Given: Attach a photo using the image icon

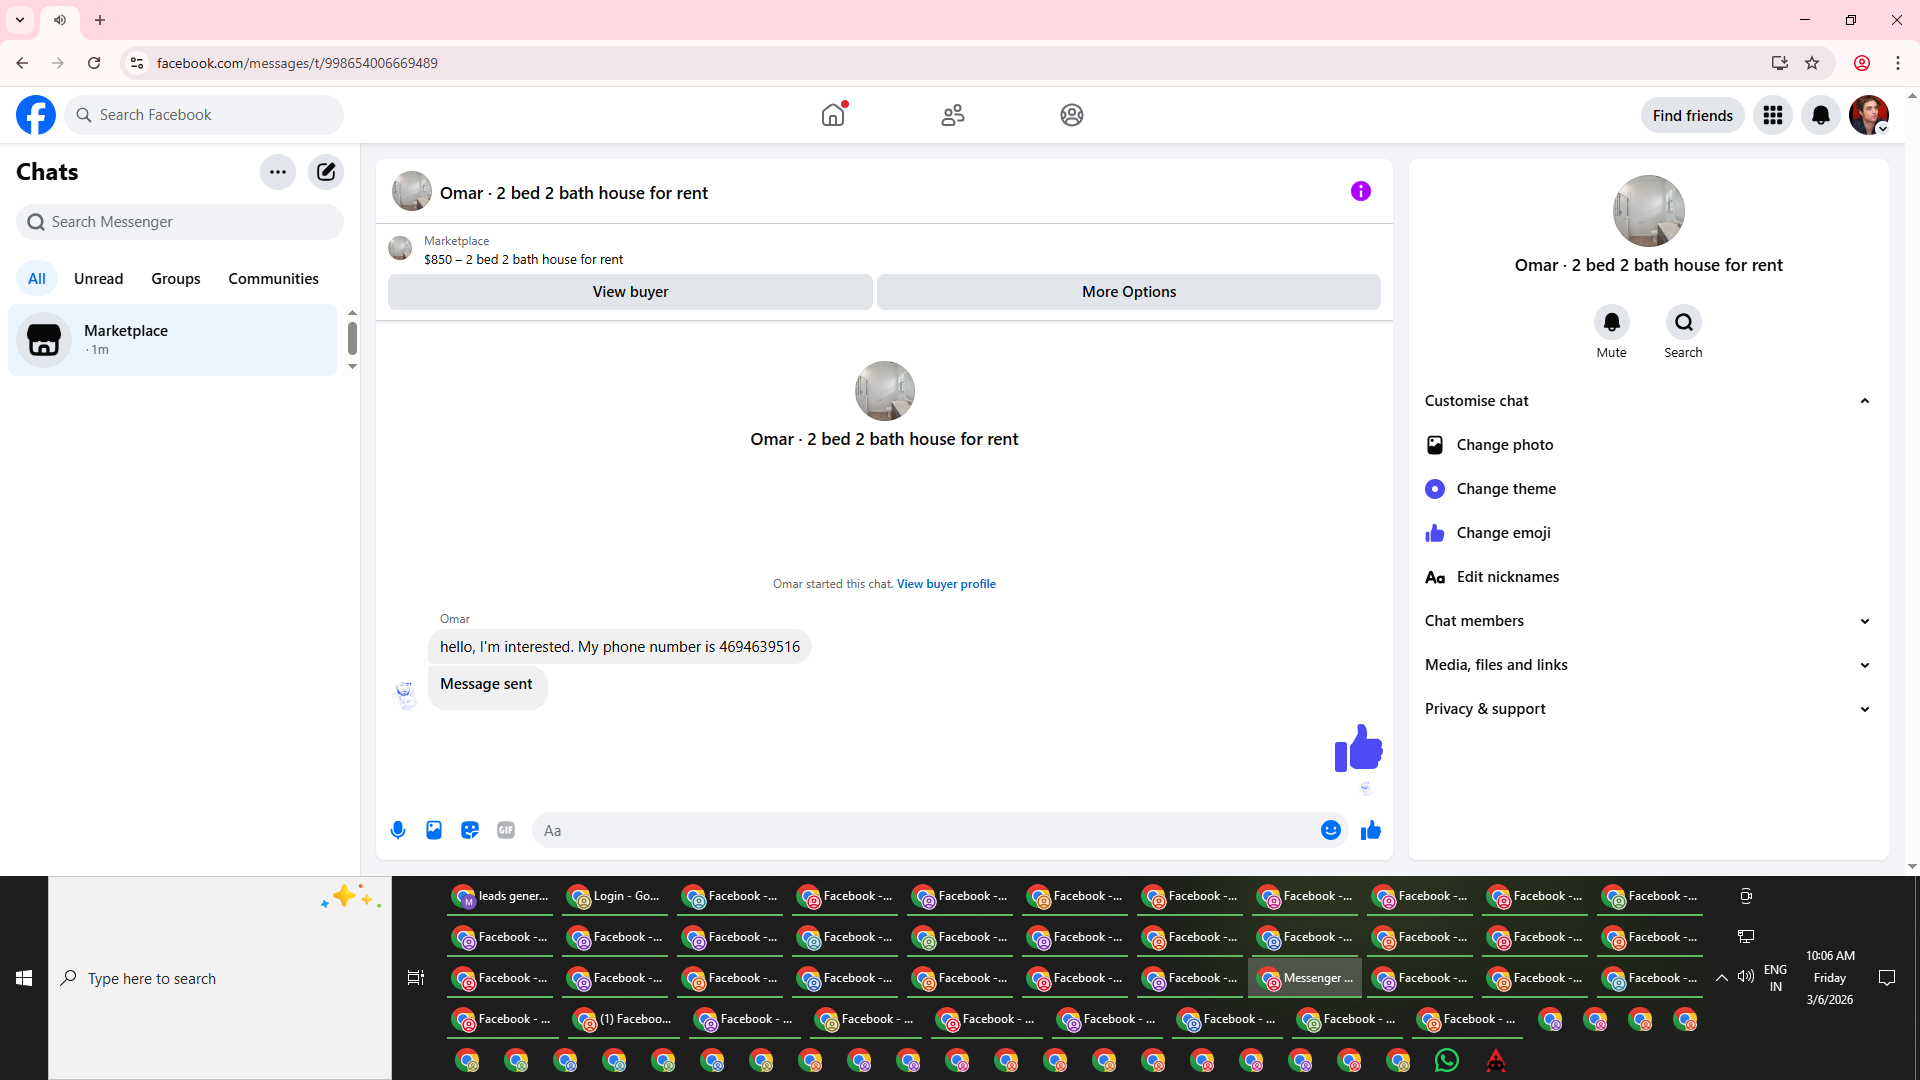Looking at the screenshot, I should coord(434,830).
